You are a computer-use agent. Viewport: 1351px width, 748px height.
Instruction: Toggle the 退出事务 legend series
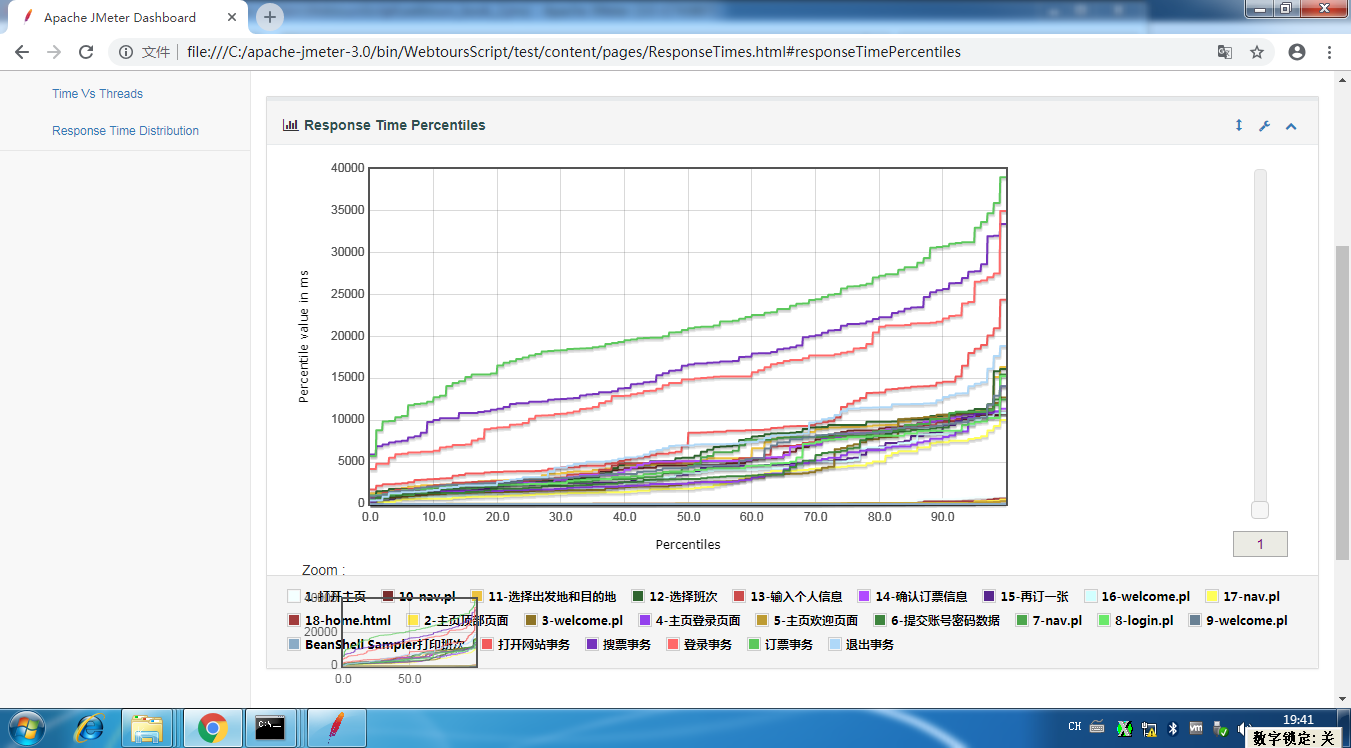tap(862, 645)
